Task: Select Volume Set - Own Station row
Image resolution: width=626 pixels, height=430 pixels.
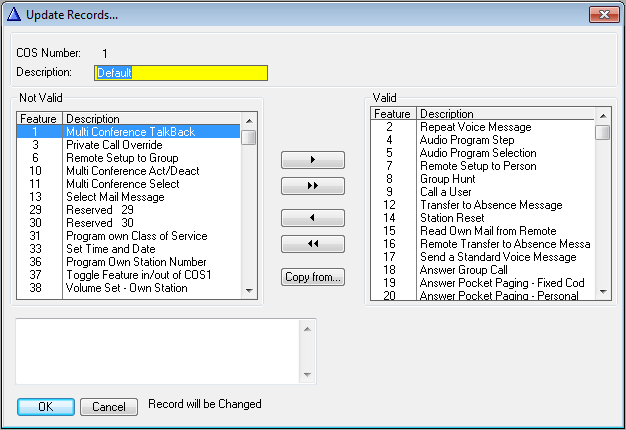Action: pyautogui.click(x=129, y=288)
